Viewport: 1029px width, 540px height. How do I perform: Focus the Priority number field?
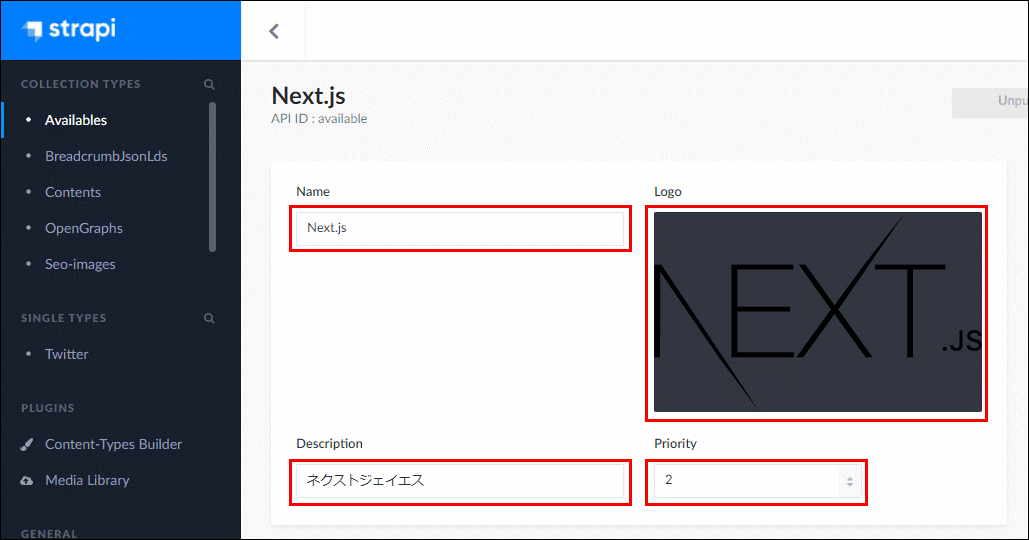coord(757,481)
